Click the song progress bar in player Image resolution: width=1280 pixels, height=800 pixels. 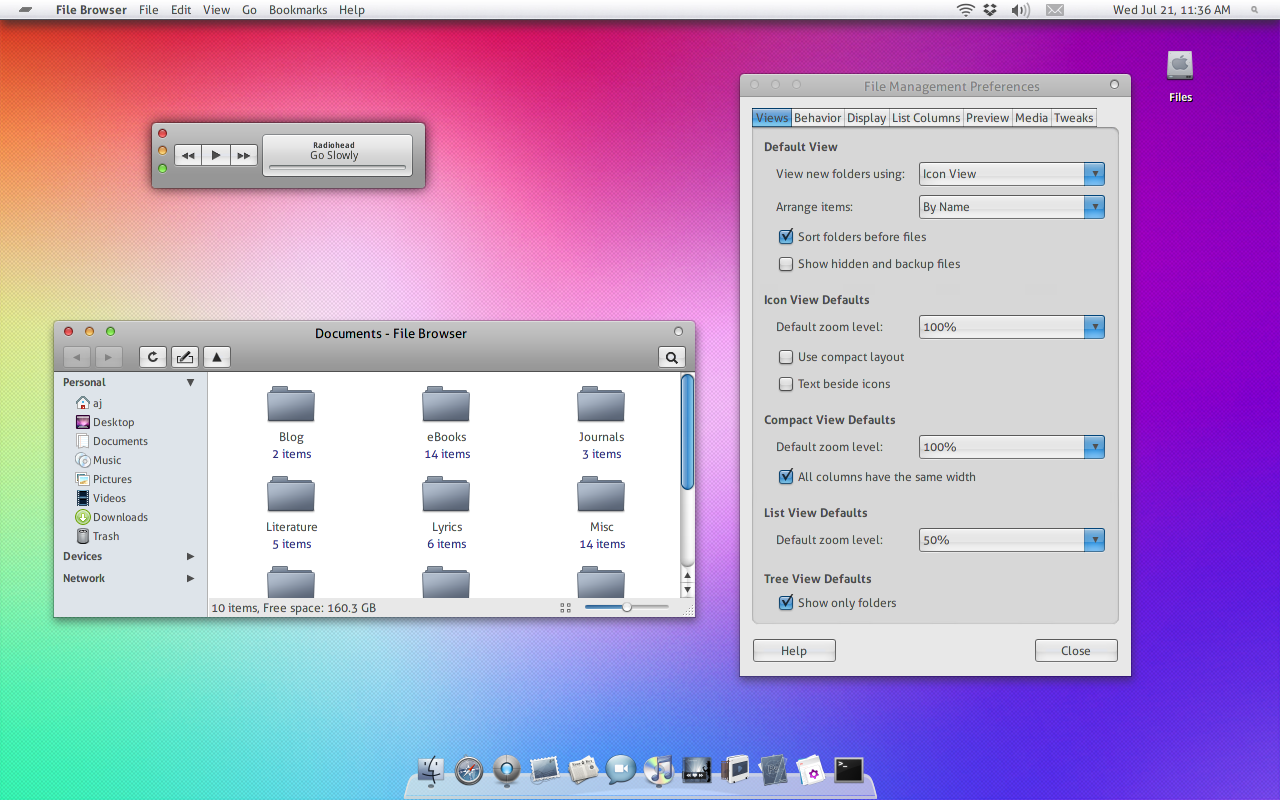[x=337, y=168]
